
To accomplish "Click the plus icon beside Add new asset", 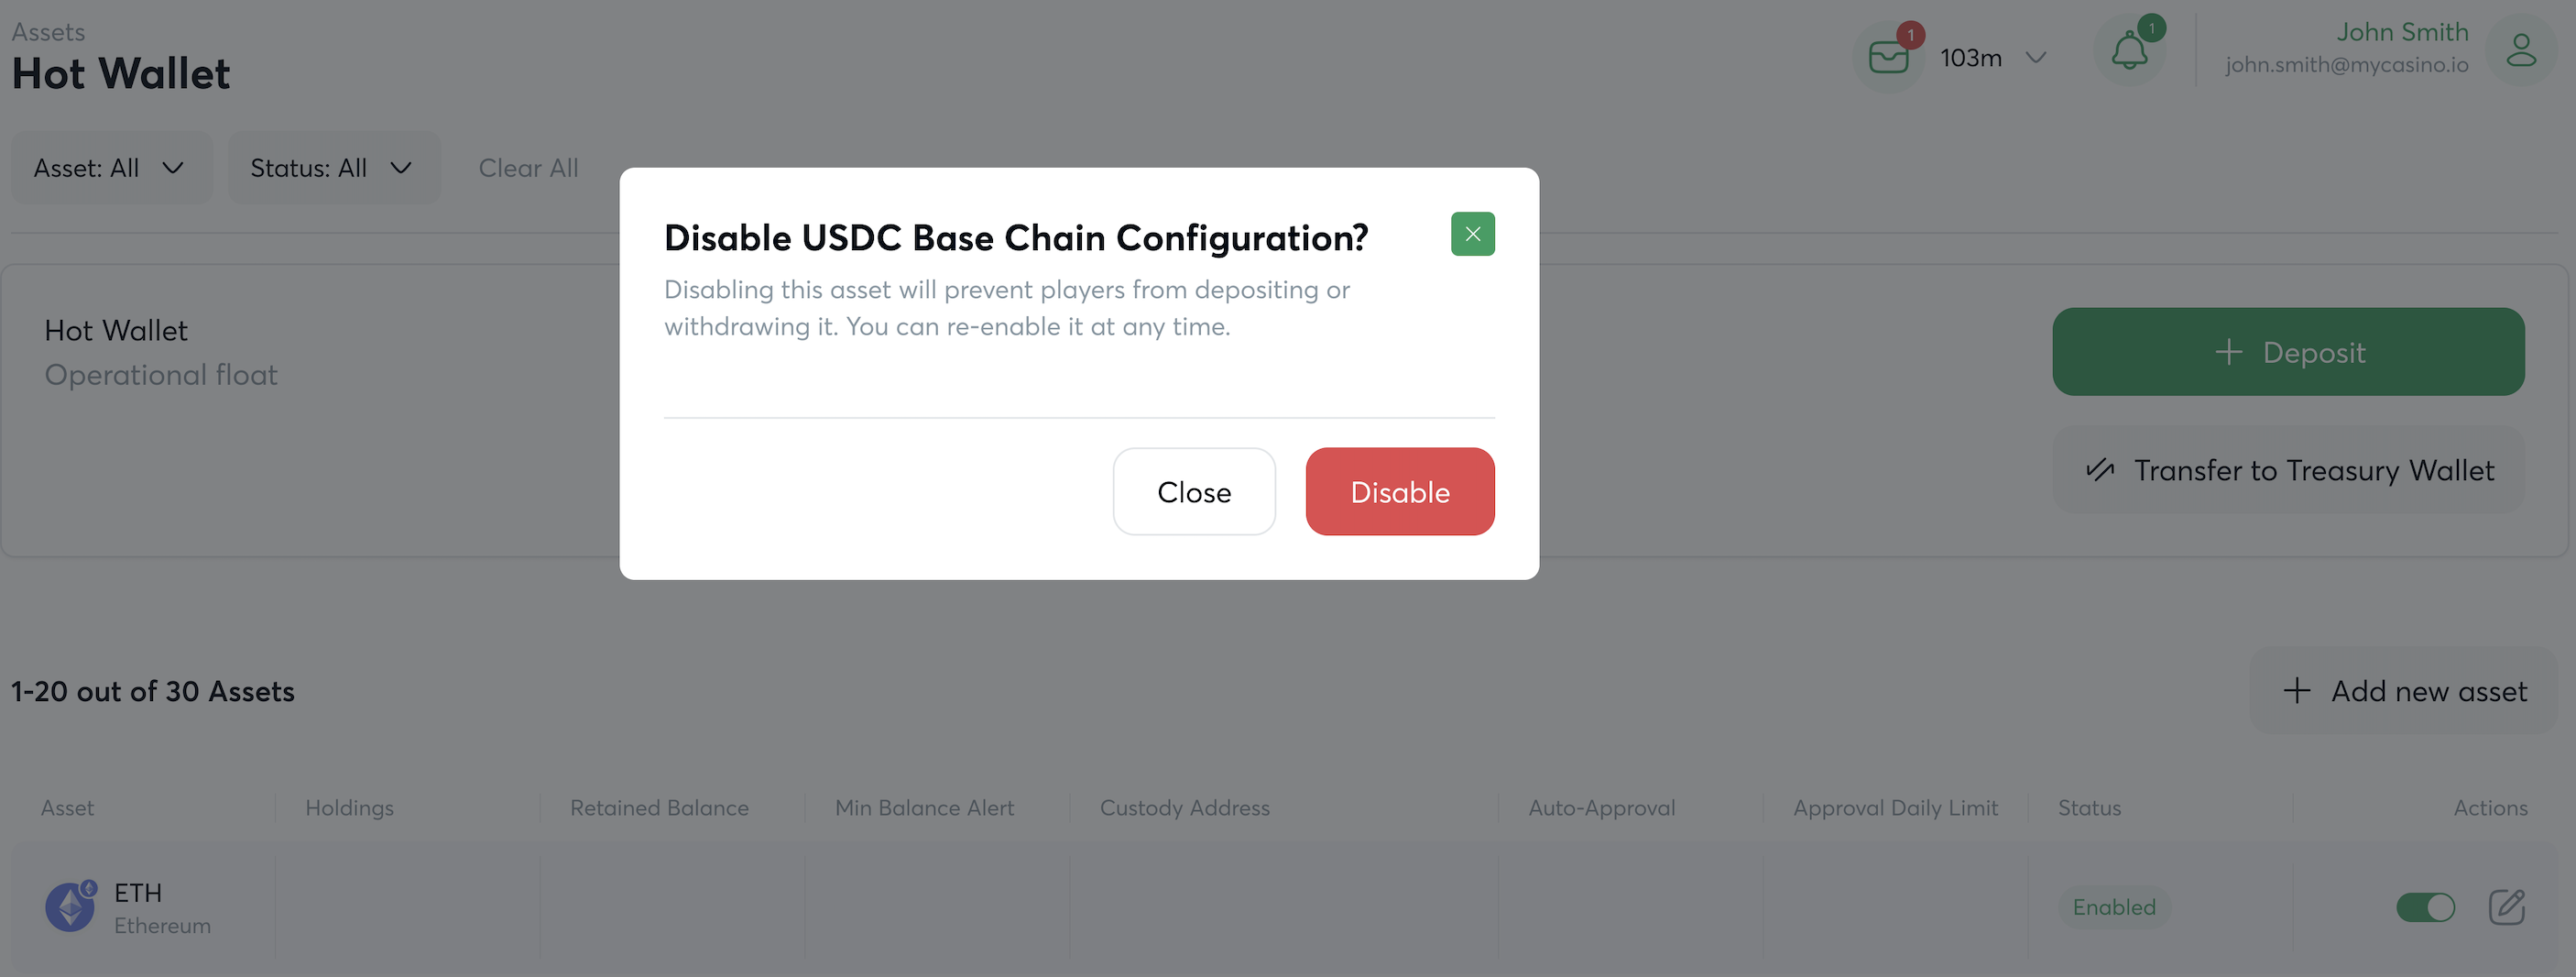I will click(2297, 691).
